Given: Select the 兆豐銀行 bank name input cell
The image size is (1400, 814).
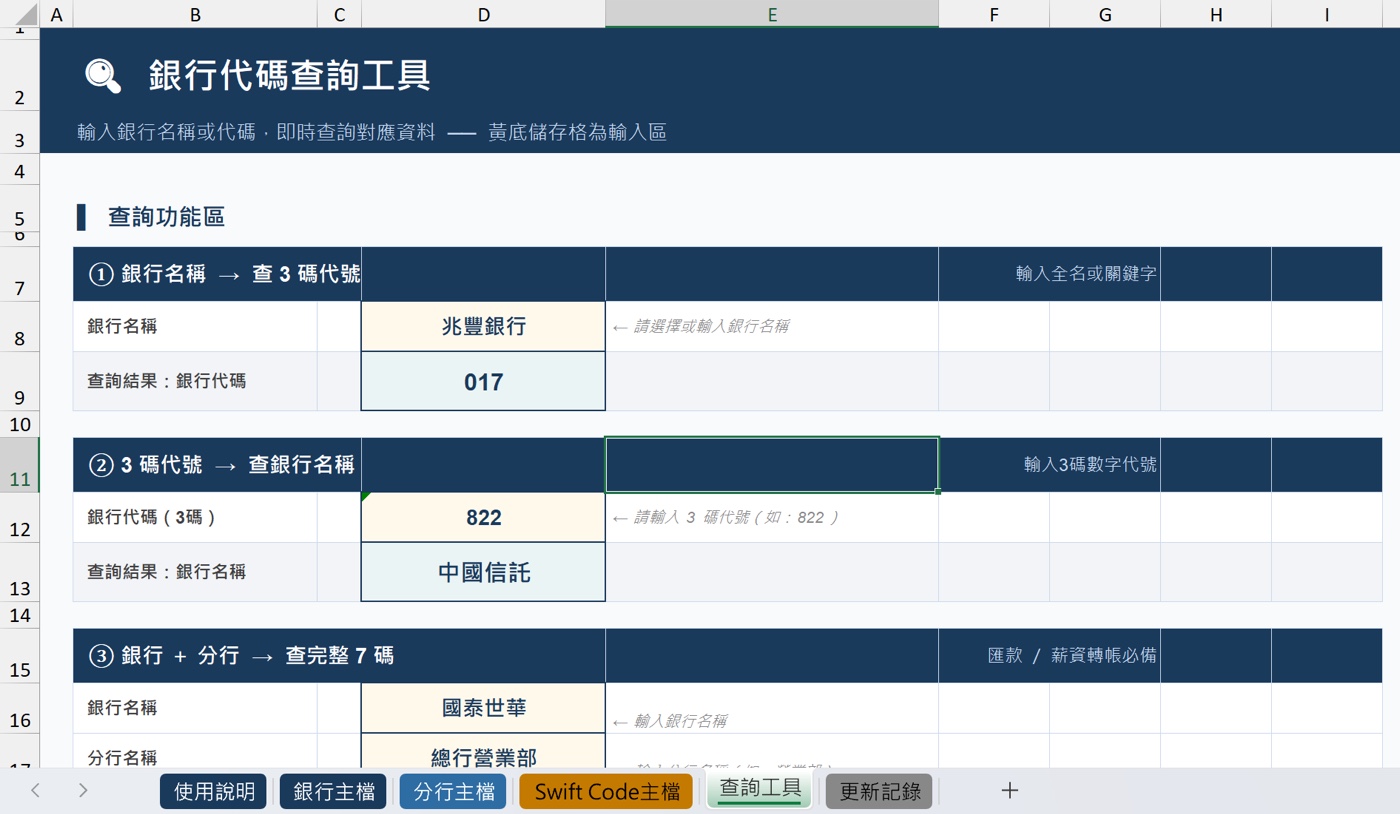Looking at the screenshot, I should (x=483, y=327).
